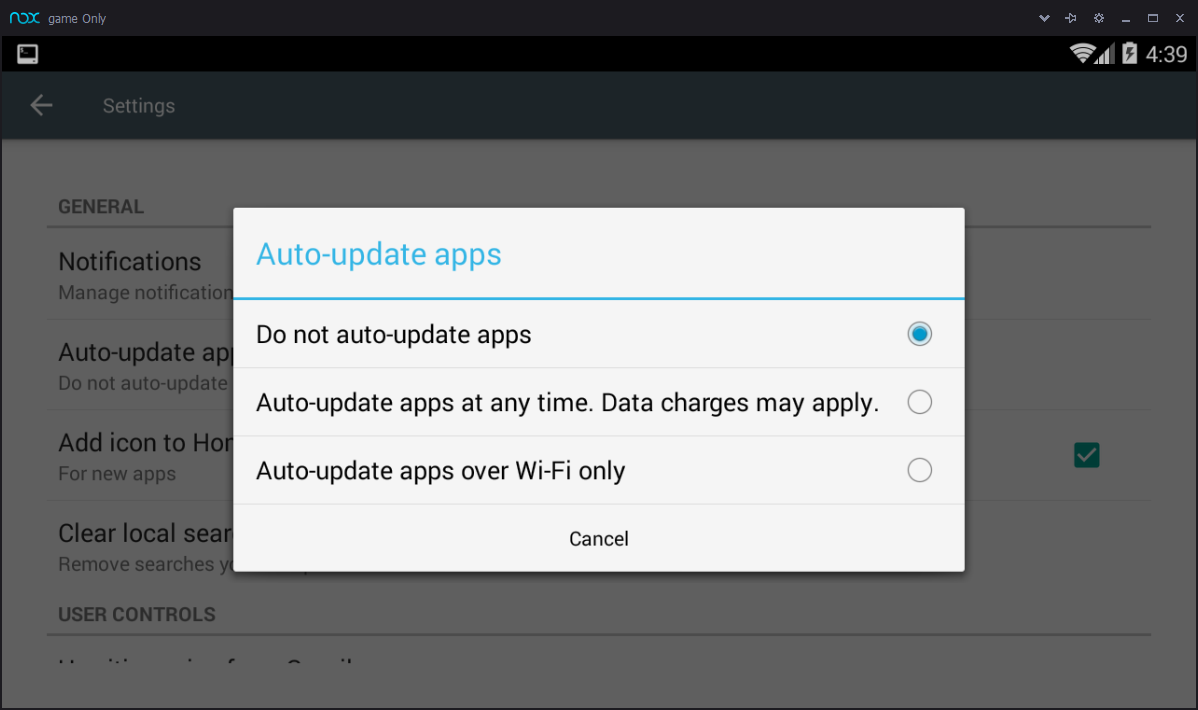
Task: Click the pin window icon
Action: pyautogui.click(x=1070, y=18)
